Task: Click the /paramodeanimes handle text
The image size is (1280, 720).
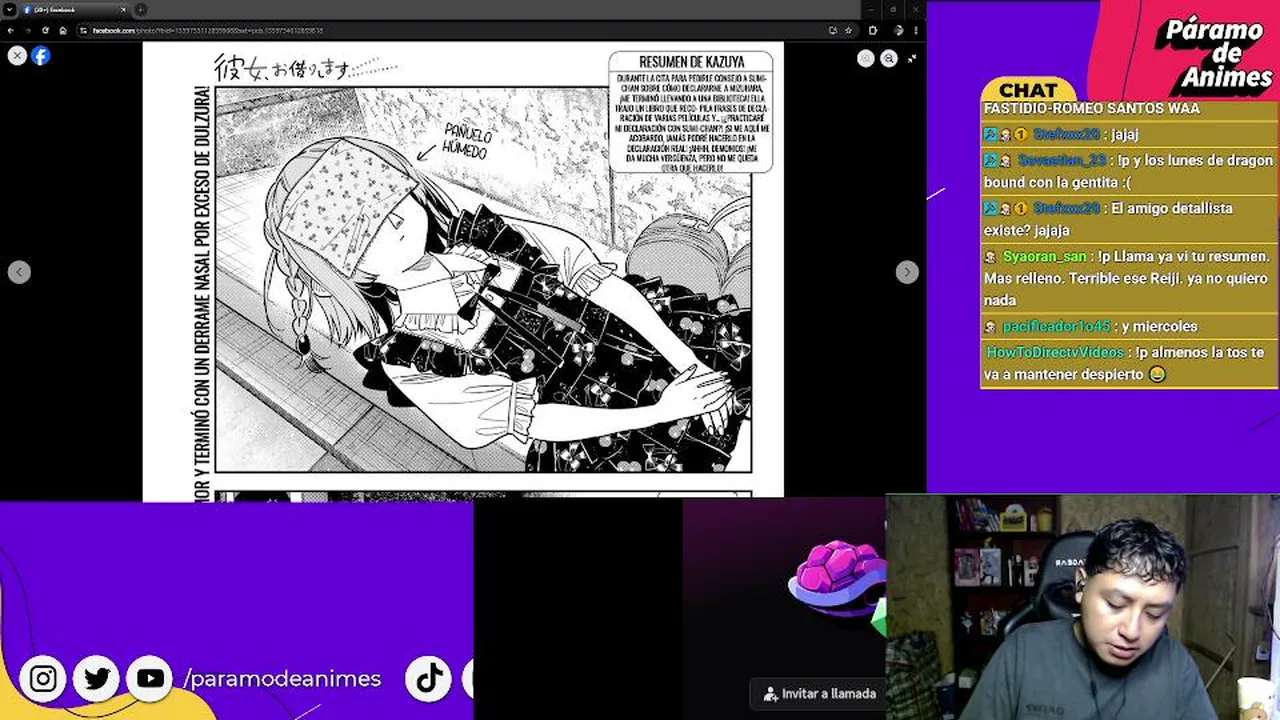Action: click(x=282, y=679)
